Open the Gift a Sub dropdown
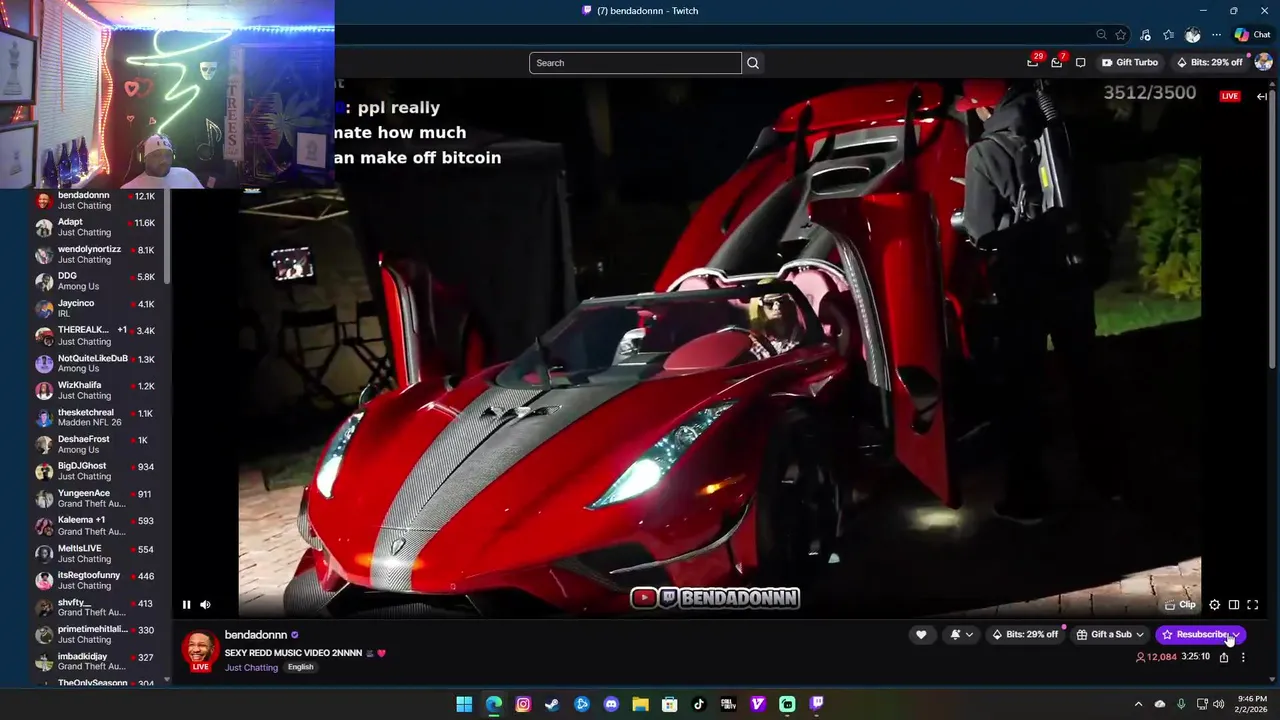The height and width of the screenshot is (720, 1280). tap(1110, 634)
